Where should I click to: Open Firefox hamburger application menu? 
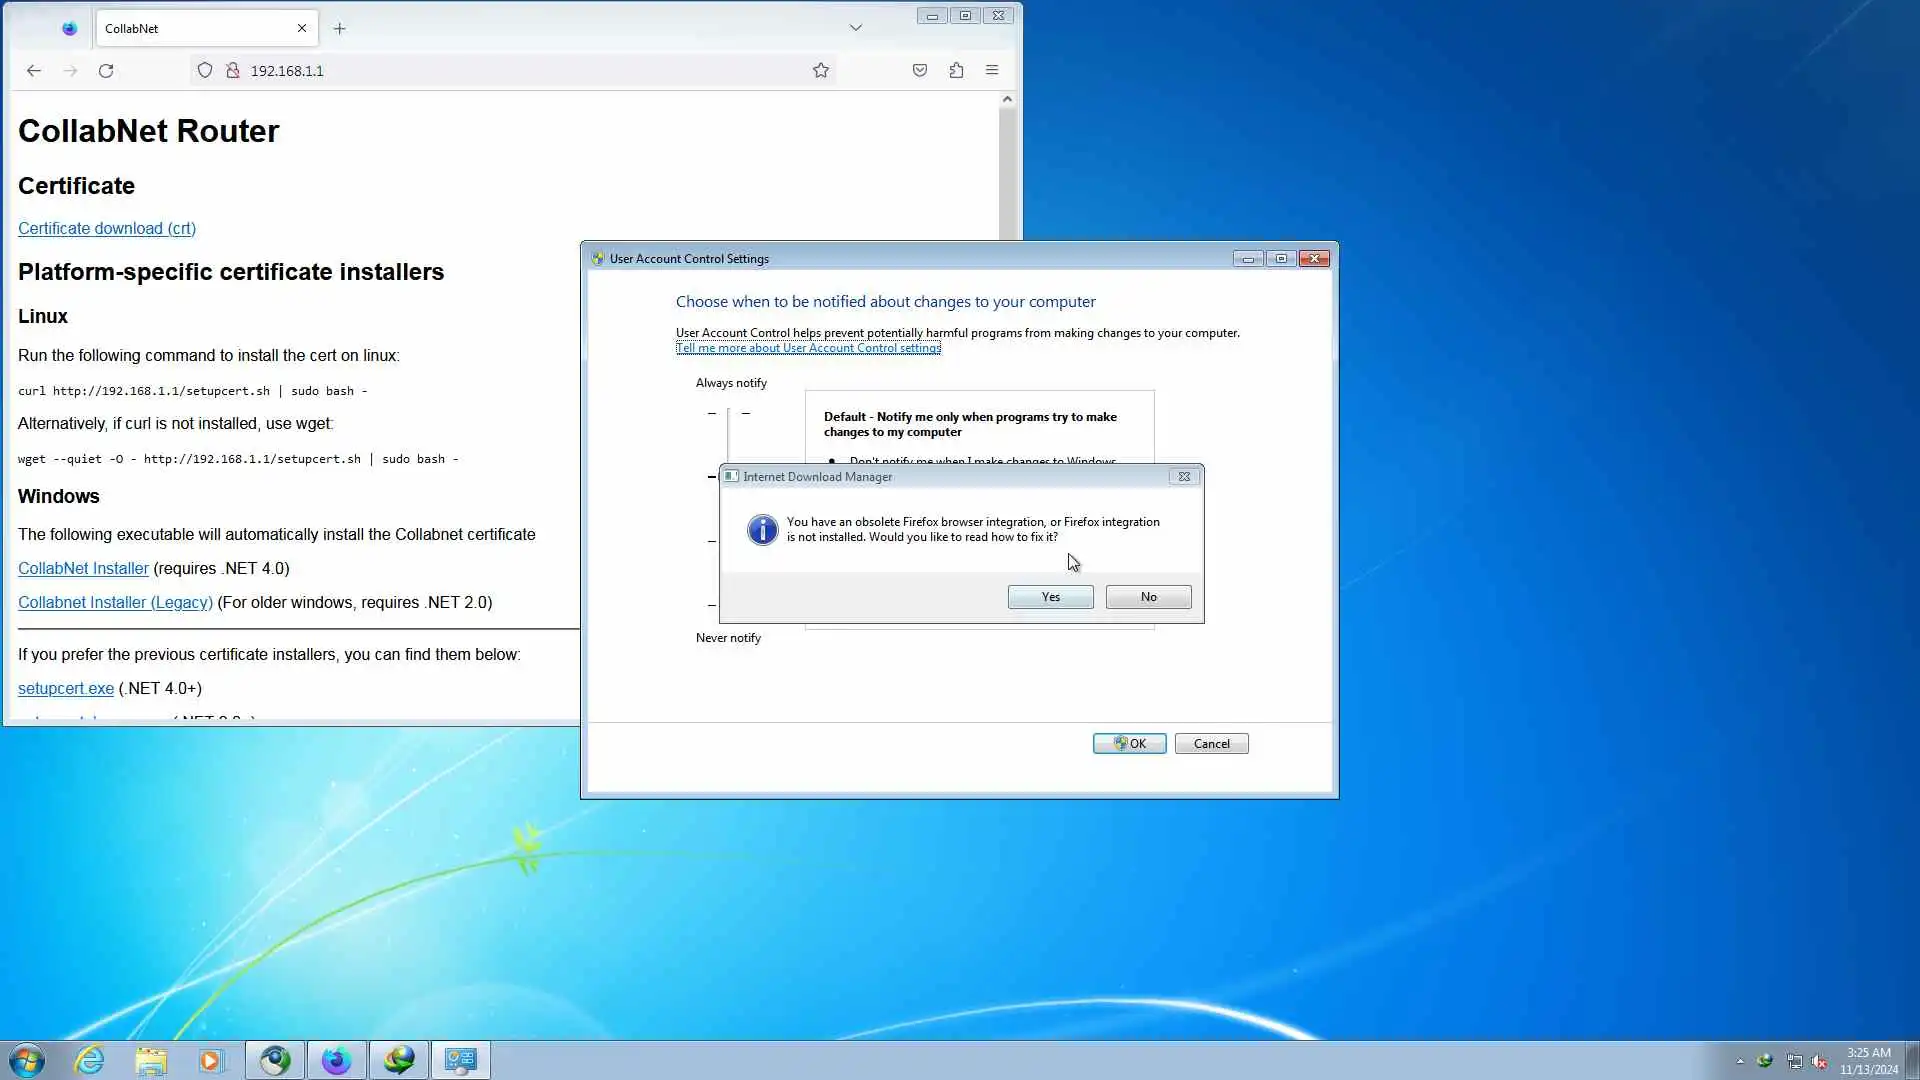click(992, 70)
